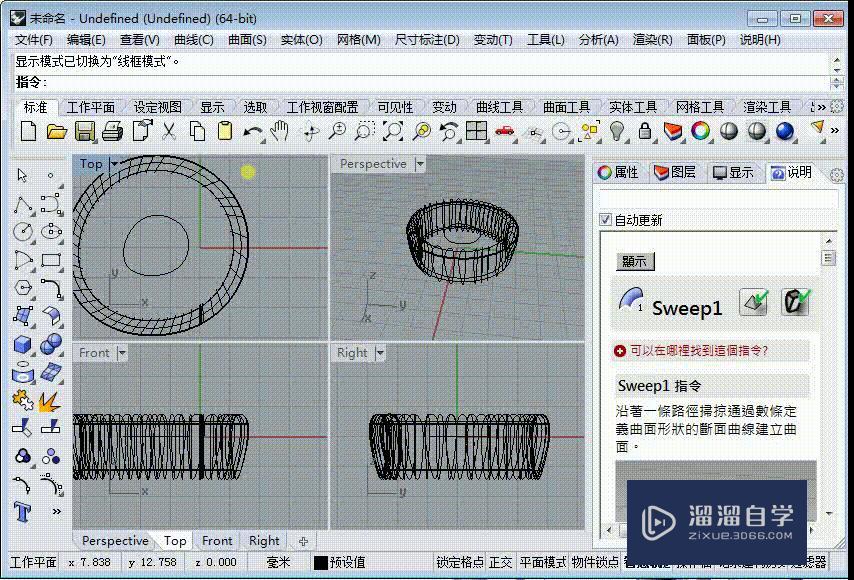Open the 曲面(S) menu
Screen dimensions: 854x580
(x=247, y=40)
